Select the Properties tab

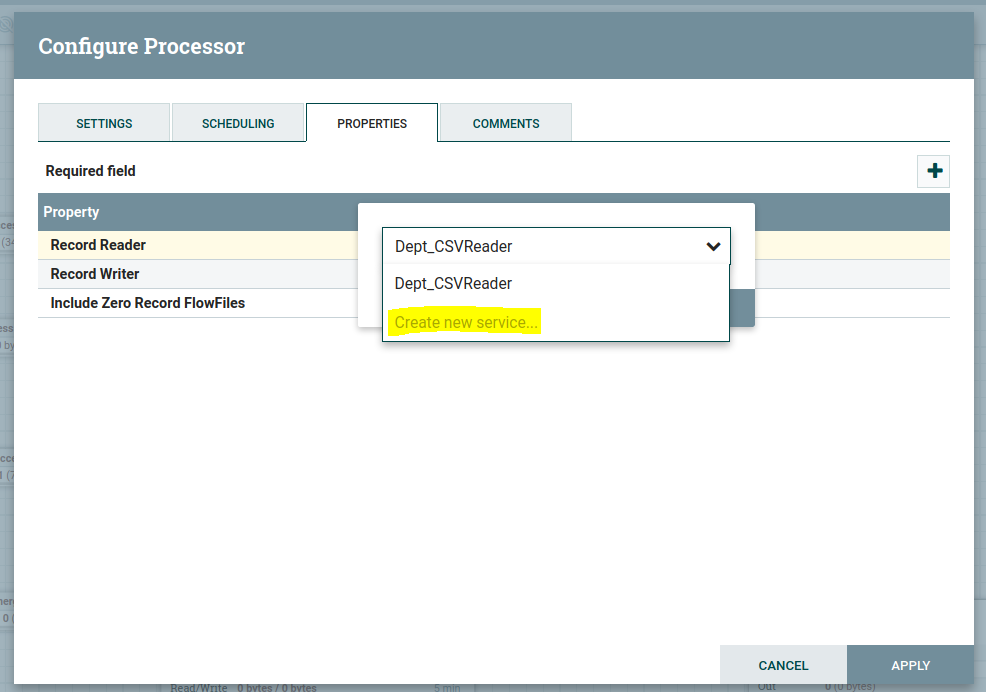coord(372,123)
